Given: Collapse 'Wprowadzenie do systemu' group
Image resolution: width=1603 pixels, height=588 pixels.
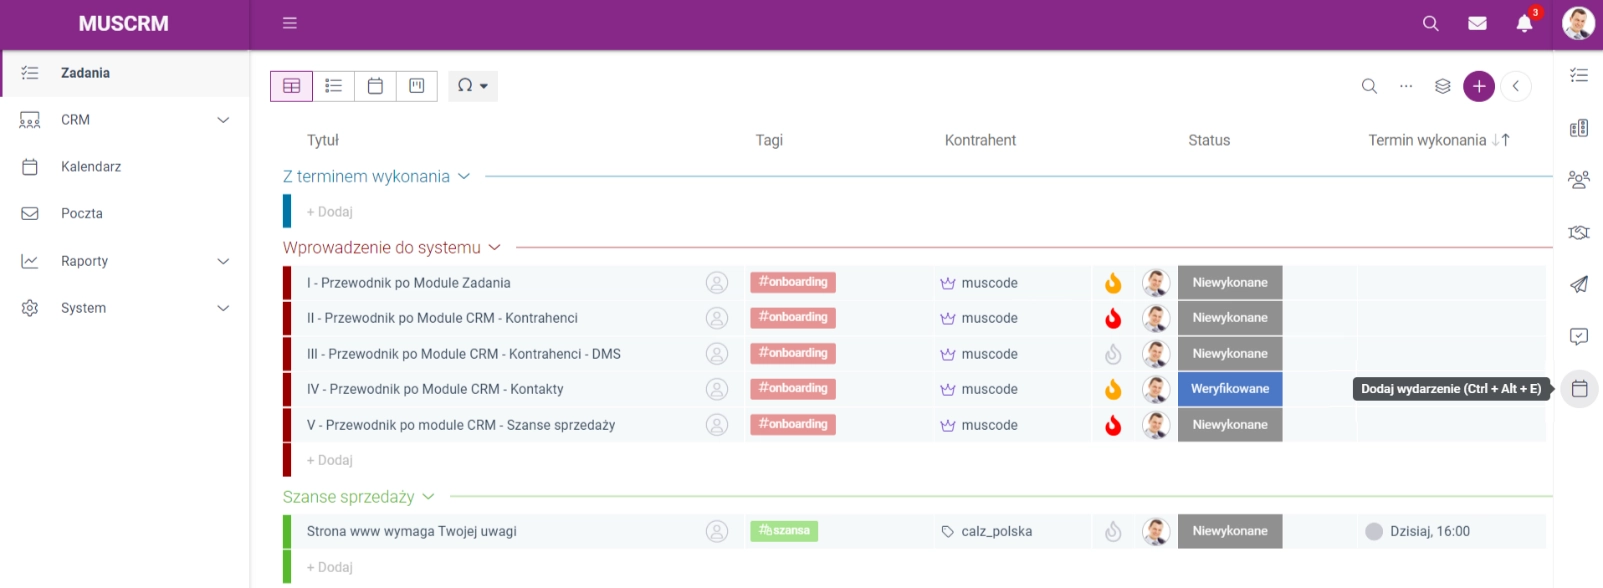Looking at the screenshot, I should pyautogui.click(x=494, y=248).
